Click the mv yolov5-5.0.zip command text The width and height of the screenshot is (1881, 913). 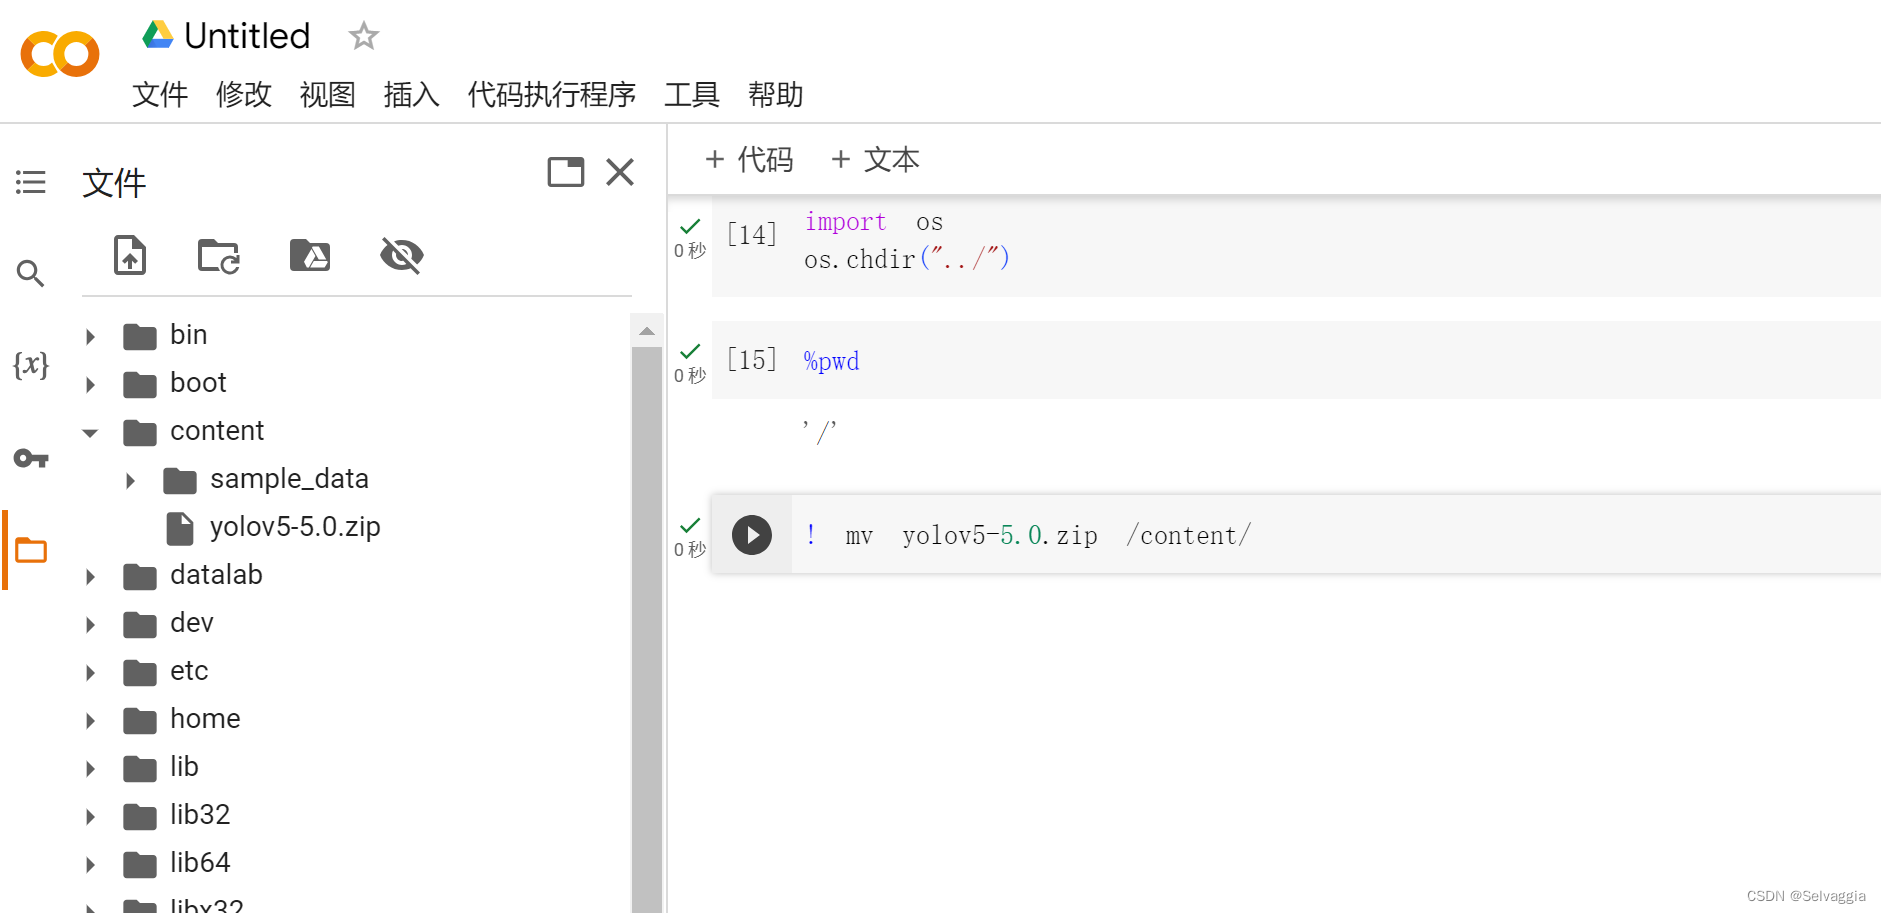[x=1028, y=536]
